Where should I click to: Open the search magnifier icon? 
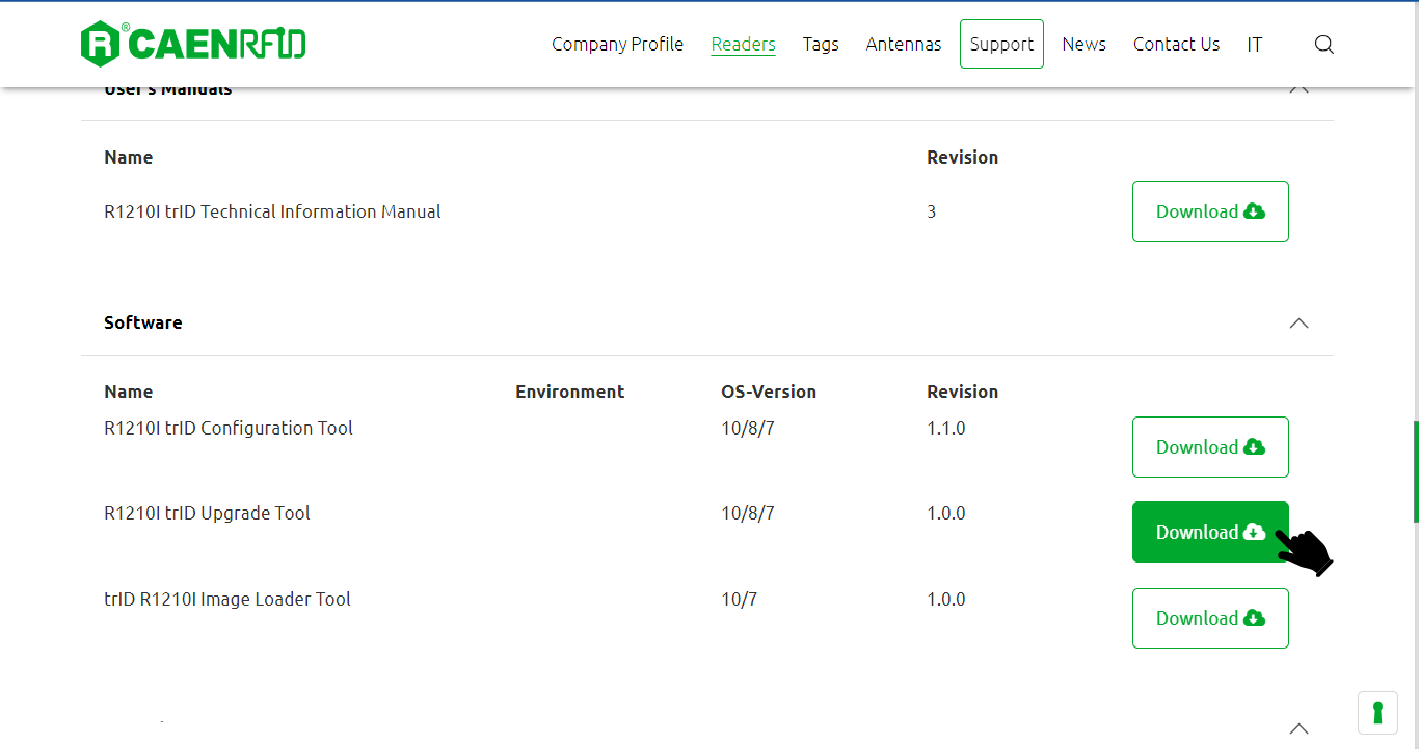point(1324,44)
